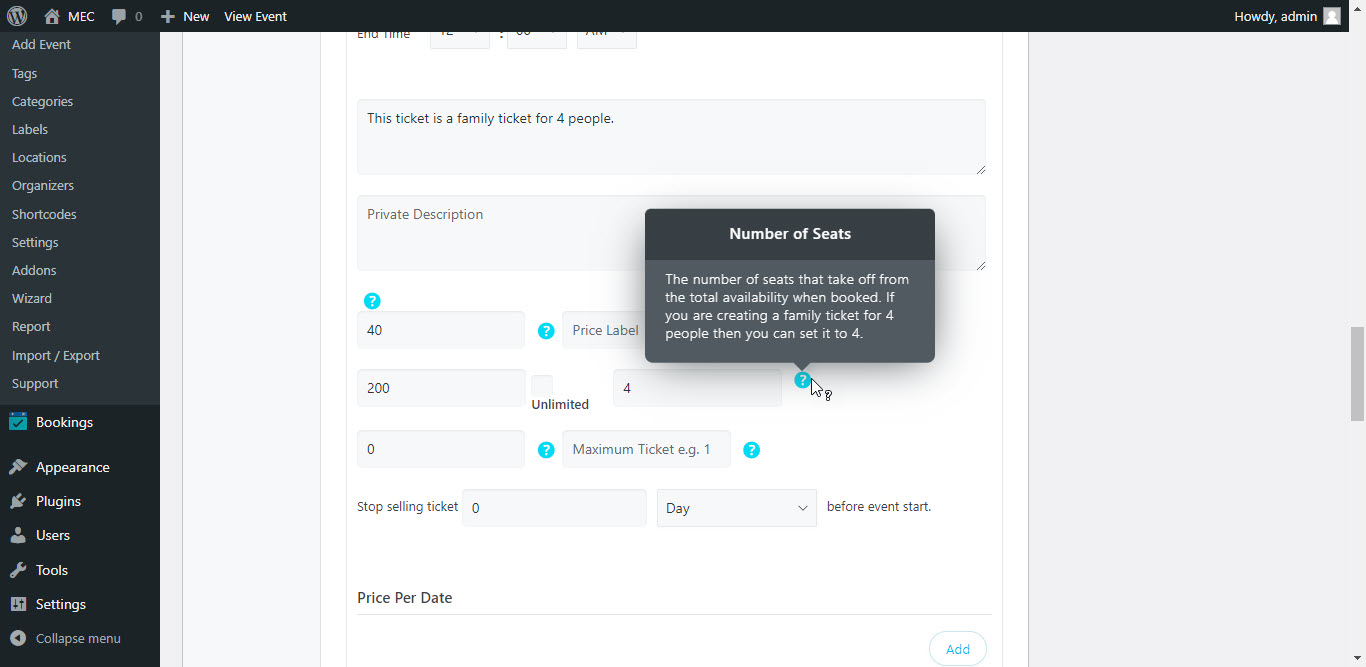
Task: Click the plus New icon
Action: pos(168,16)
